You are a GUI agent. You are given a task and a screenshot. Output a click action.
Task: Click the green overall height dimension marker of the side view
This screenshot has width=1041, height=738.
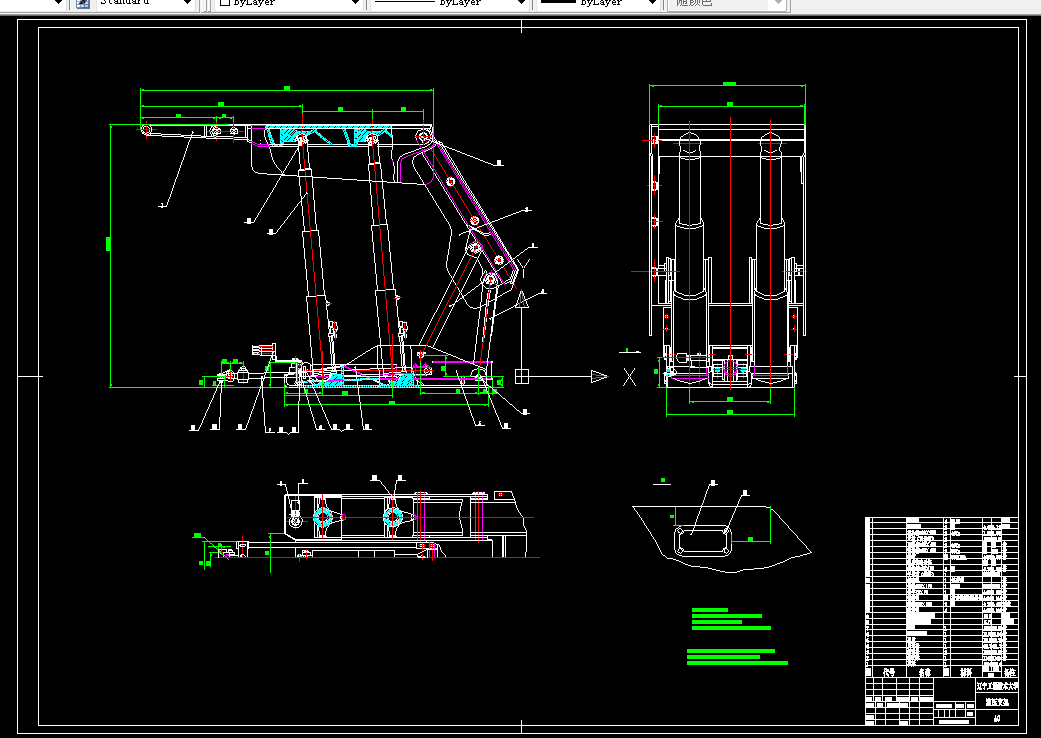(109, 244)
